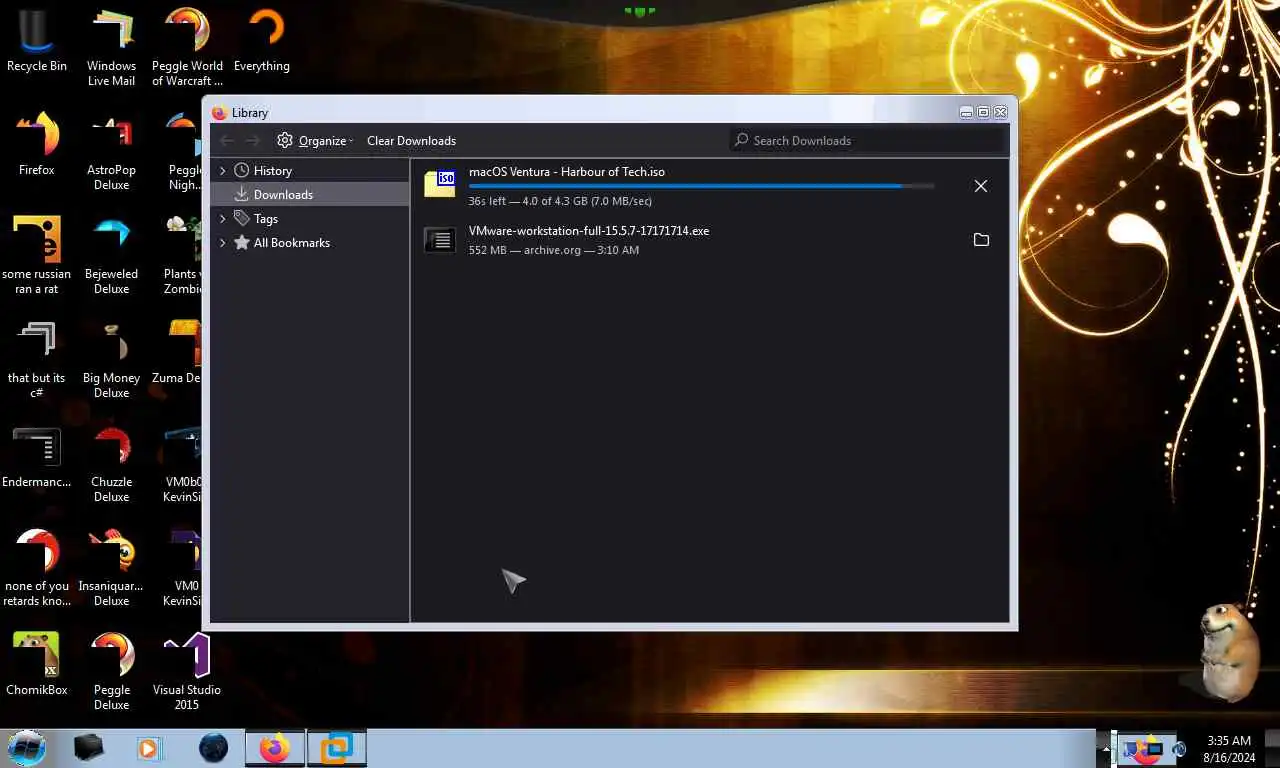The image size is (1280, 768).
Task: Open Chuzzle Deluxe desktop icon
Action: click(112, 464)
